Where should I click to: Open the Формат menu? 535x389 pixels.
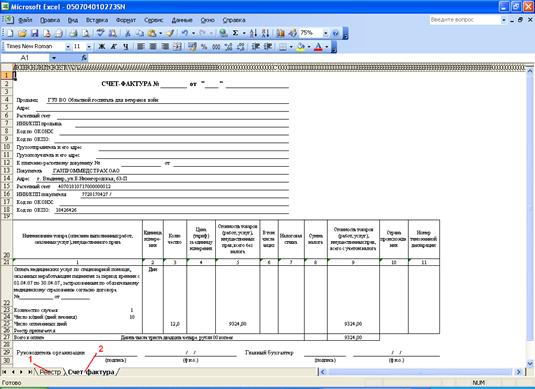[126, 20]
